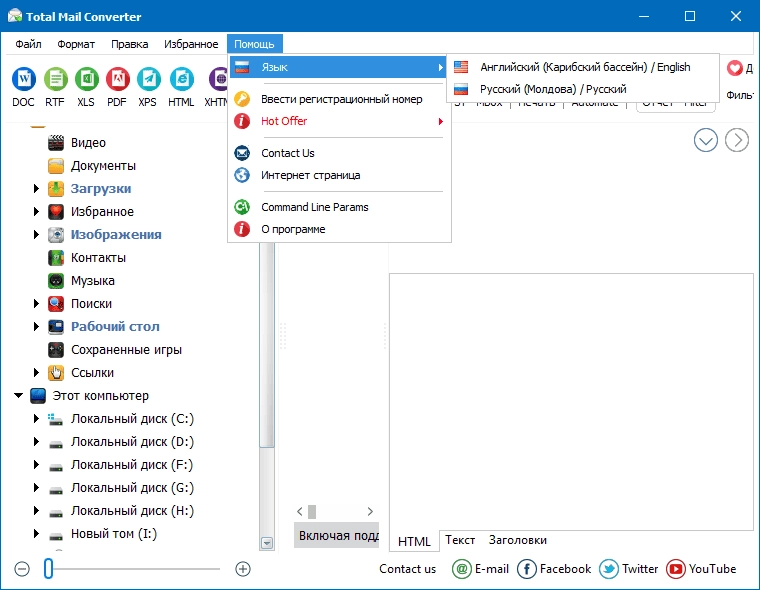Click the red heart favorites icon

pyautogui.click(x=734, y=68)
